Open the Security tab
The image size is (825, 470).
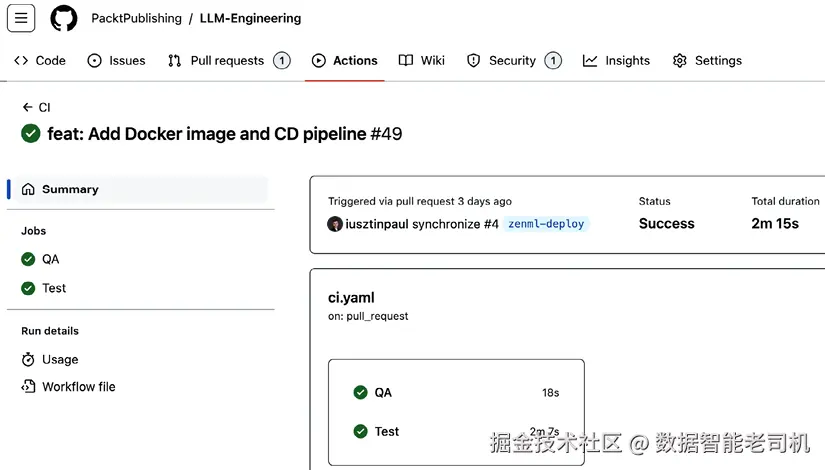512,61
